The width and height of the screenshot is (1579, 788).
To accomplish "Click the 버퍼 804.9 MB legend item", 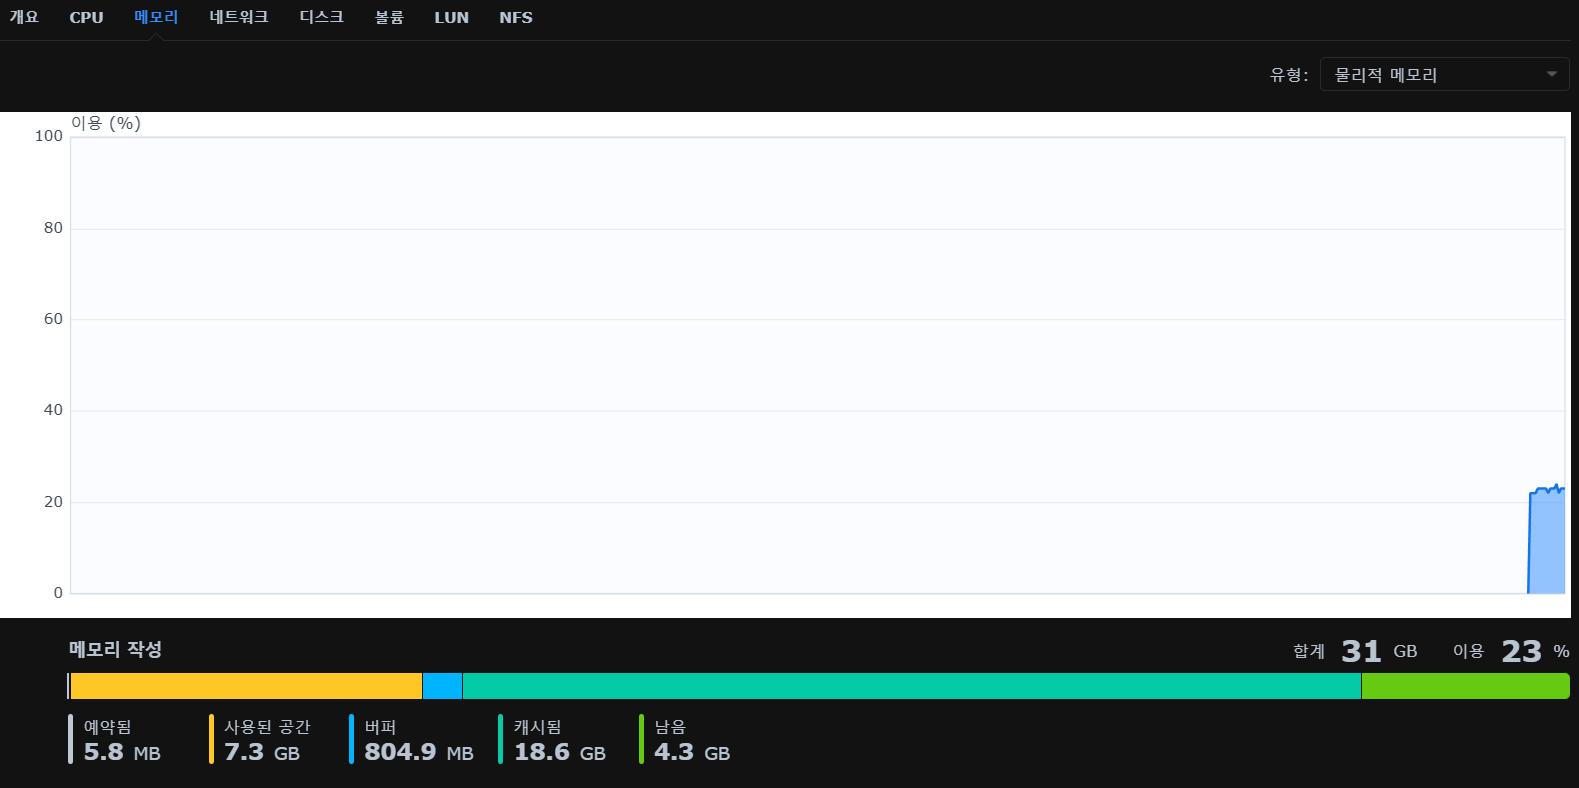I will point(417,740).
